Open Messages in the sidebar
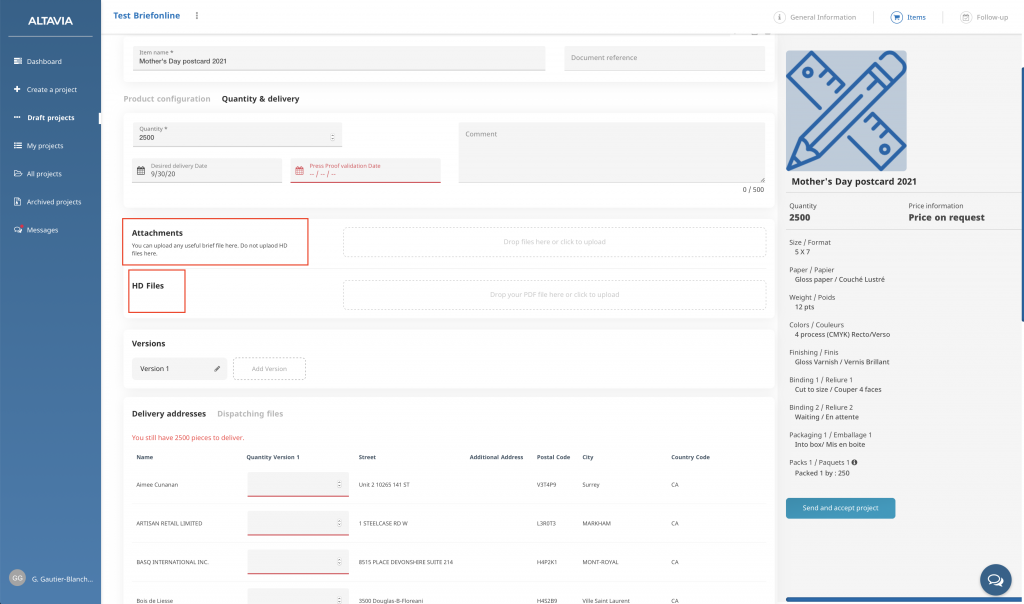 pyautogui.click(x=42, y=230)
